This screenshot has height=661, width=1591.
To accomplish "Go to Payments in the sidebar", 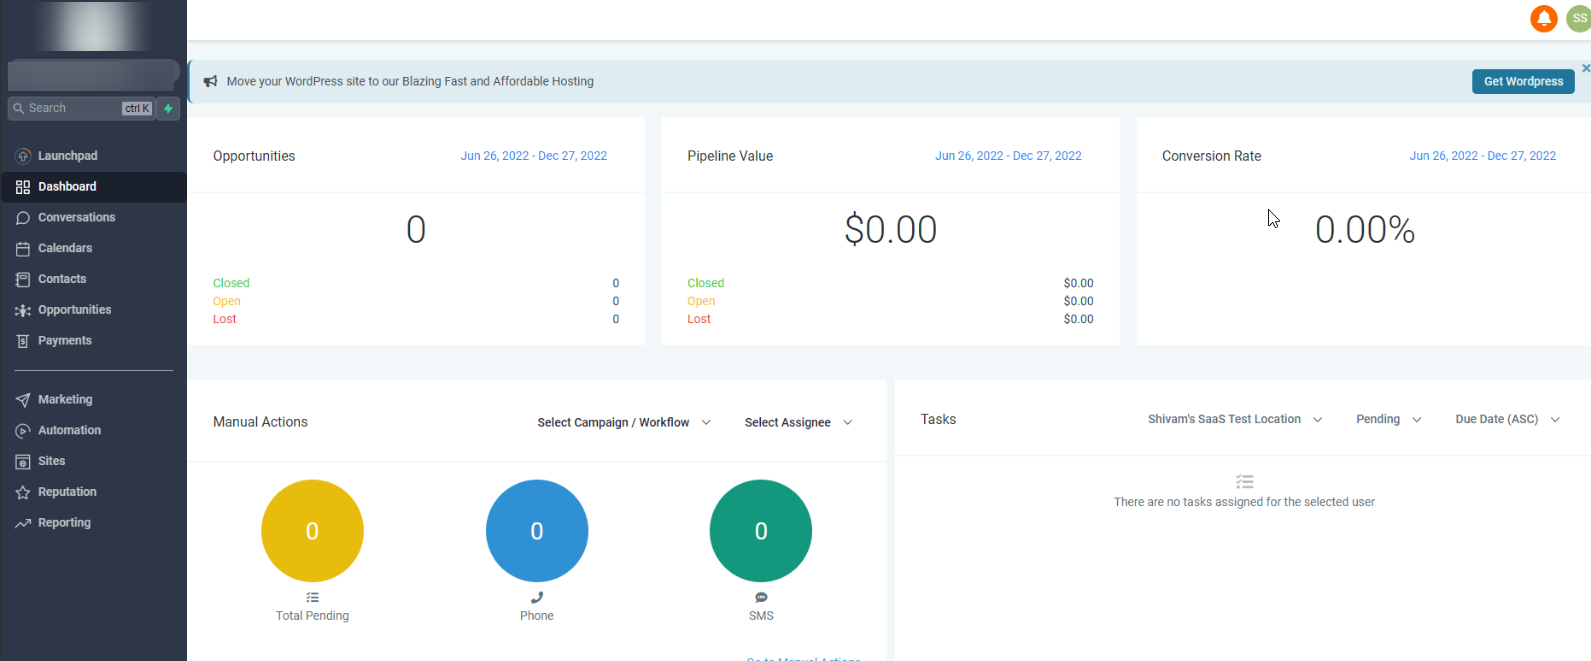I will point(65,341).
